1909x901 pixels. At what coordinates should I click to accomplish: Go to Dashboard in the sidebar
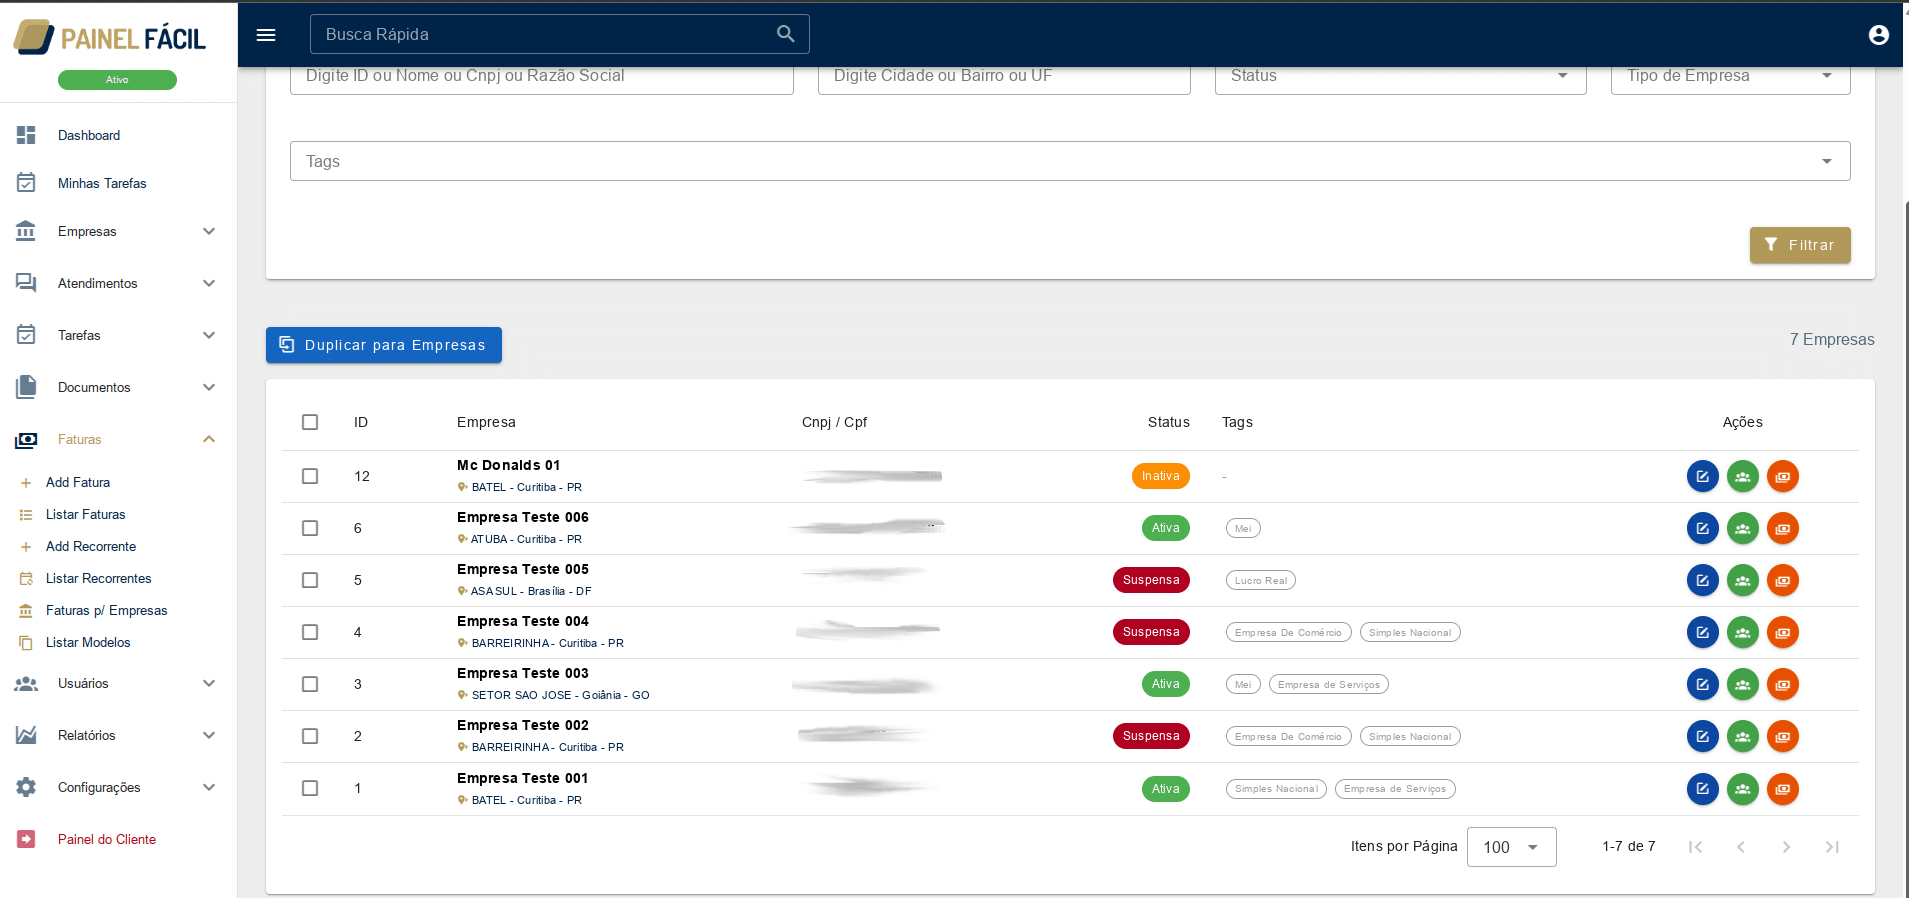(x=89, y=136)
